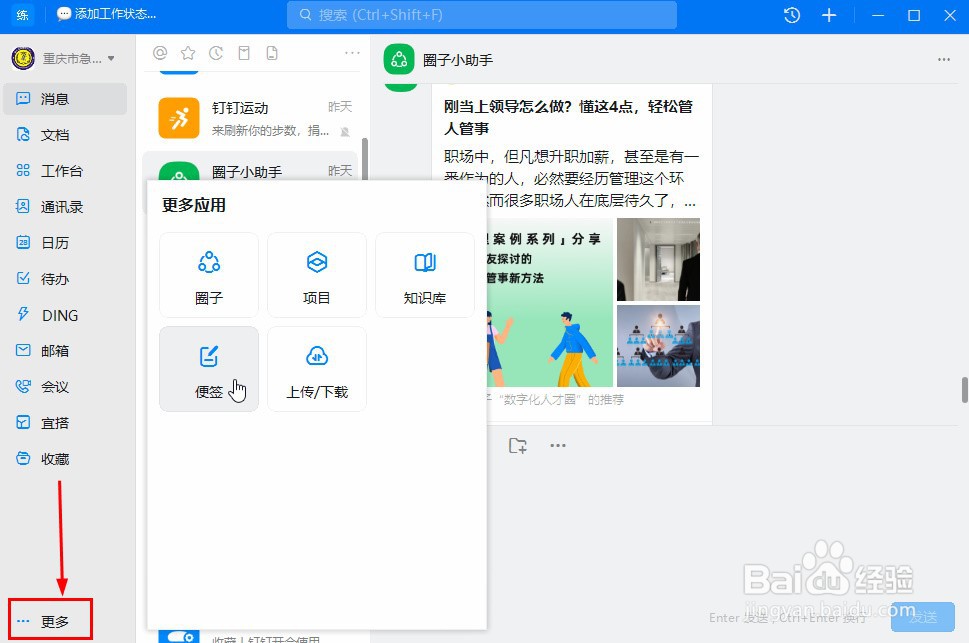Filter messages by @ mentions icon
This screenshot has height=643, width=969.
160,53
